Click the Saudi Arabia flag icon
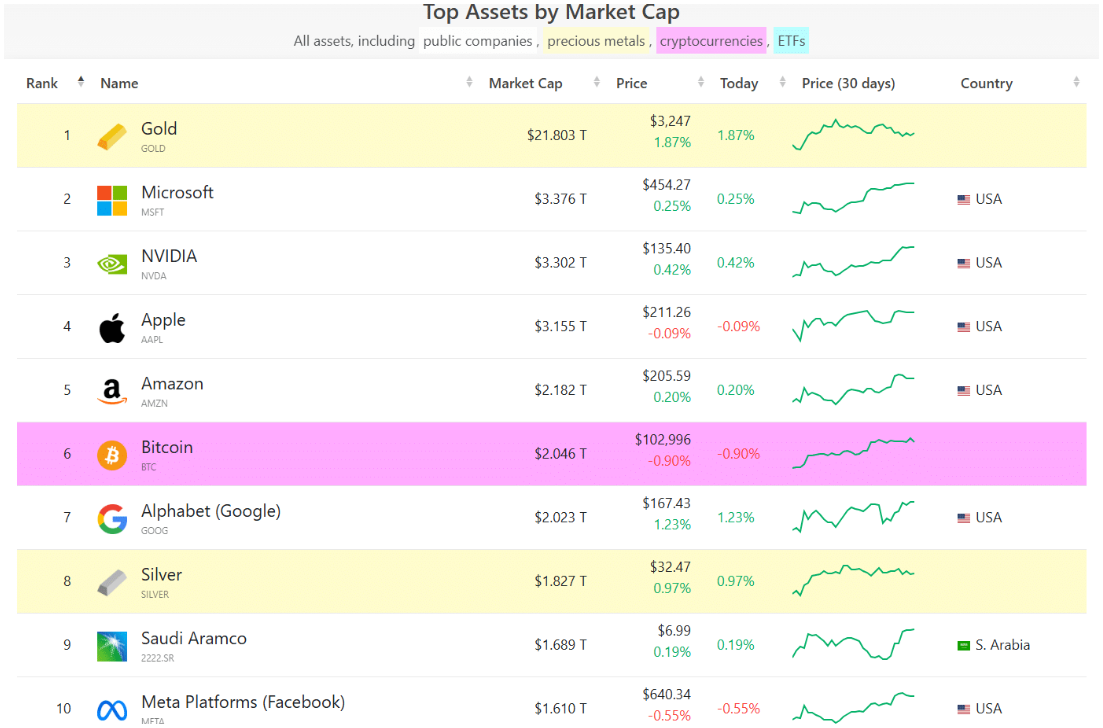The width and height of the screenshot is (1103, 728). coord(964,646)
